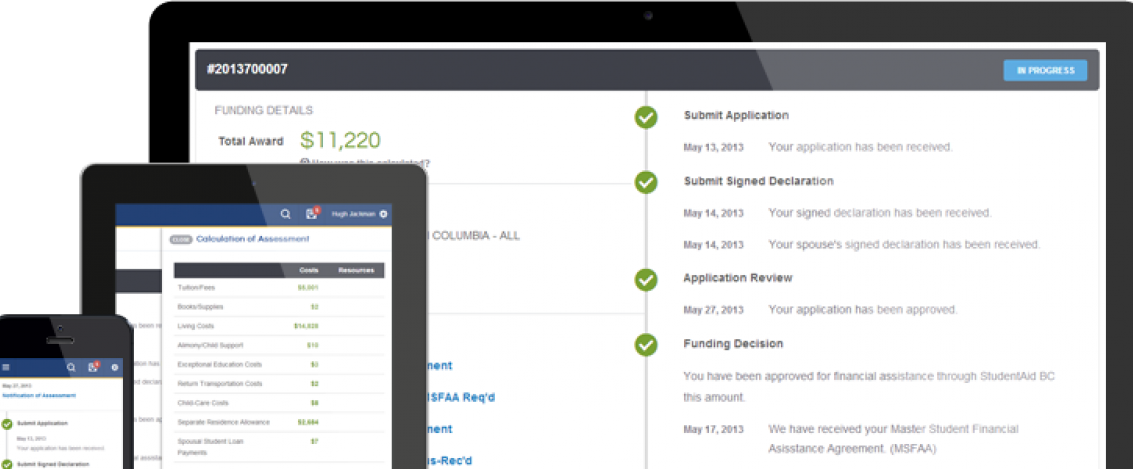Viewport: 1133px width, 469px height.
Task: Select the Tuition/Fees row label on tablet
Action: [x=196, y=288]
